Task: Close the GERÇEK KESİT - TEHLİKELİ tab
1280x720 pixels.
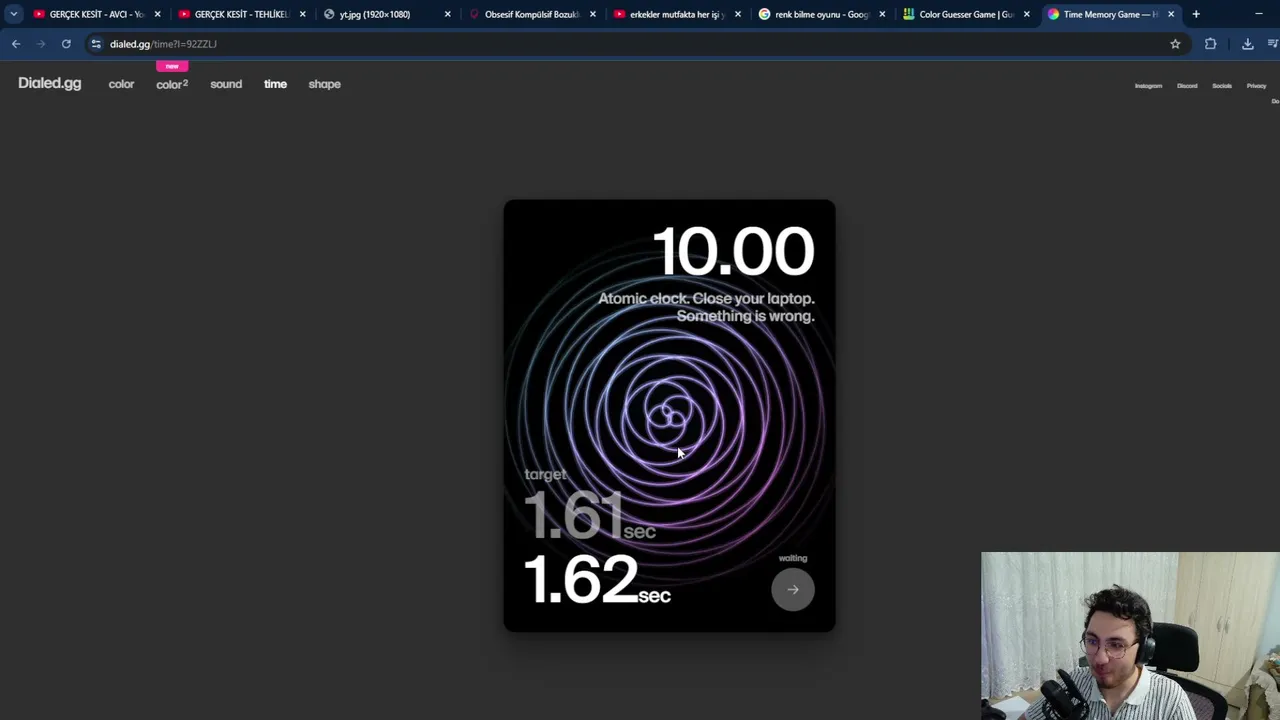Action: [302, 14]
